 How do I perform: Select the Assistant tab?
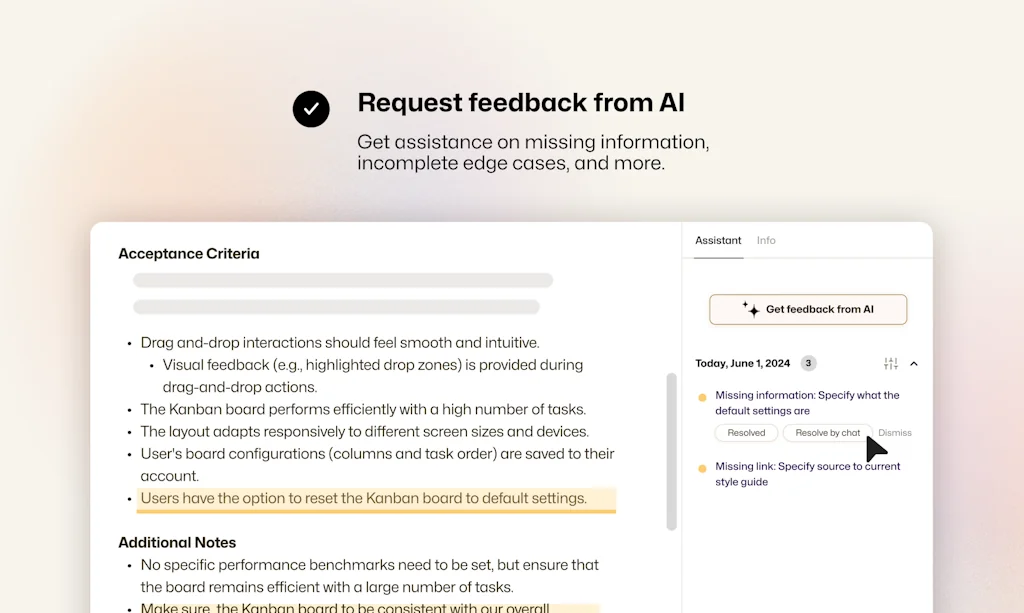tap(717, 240)
